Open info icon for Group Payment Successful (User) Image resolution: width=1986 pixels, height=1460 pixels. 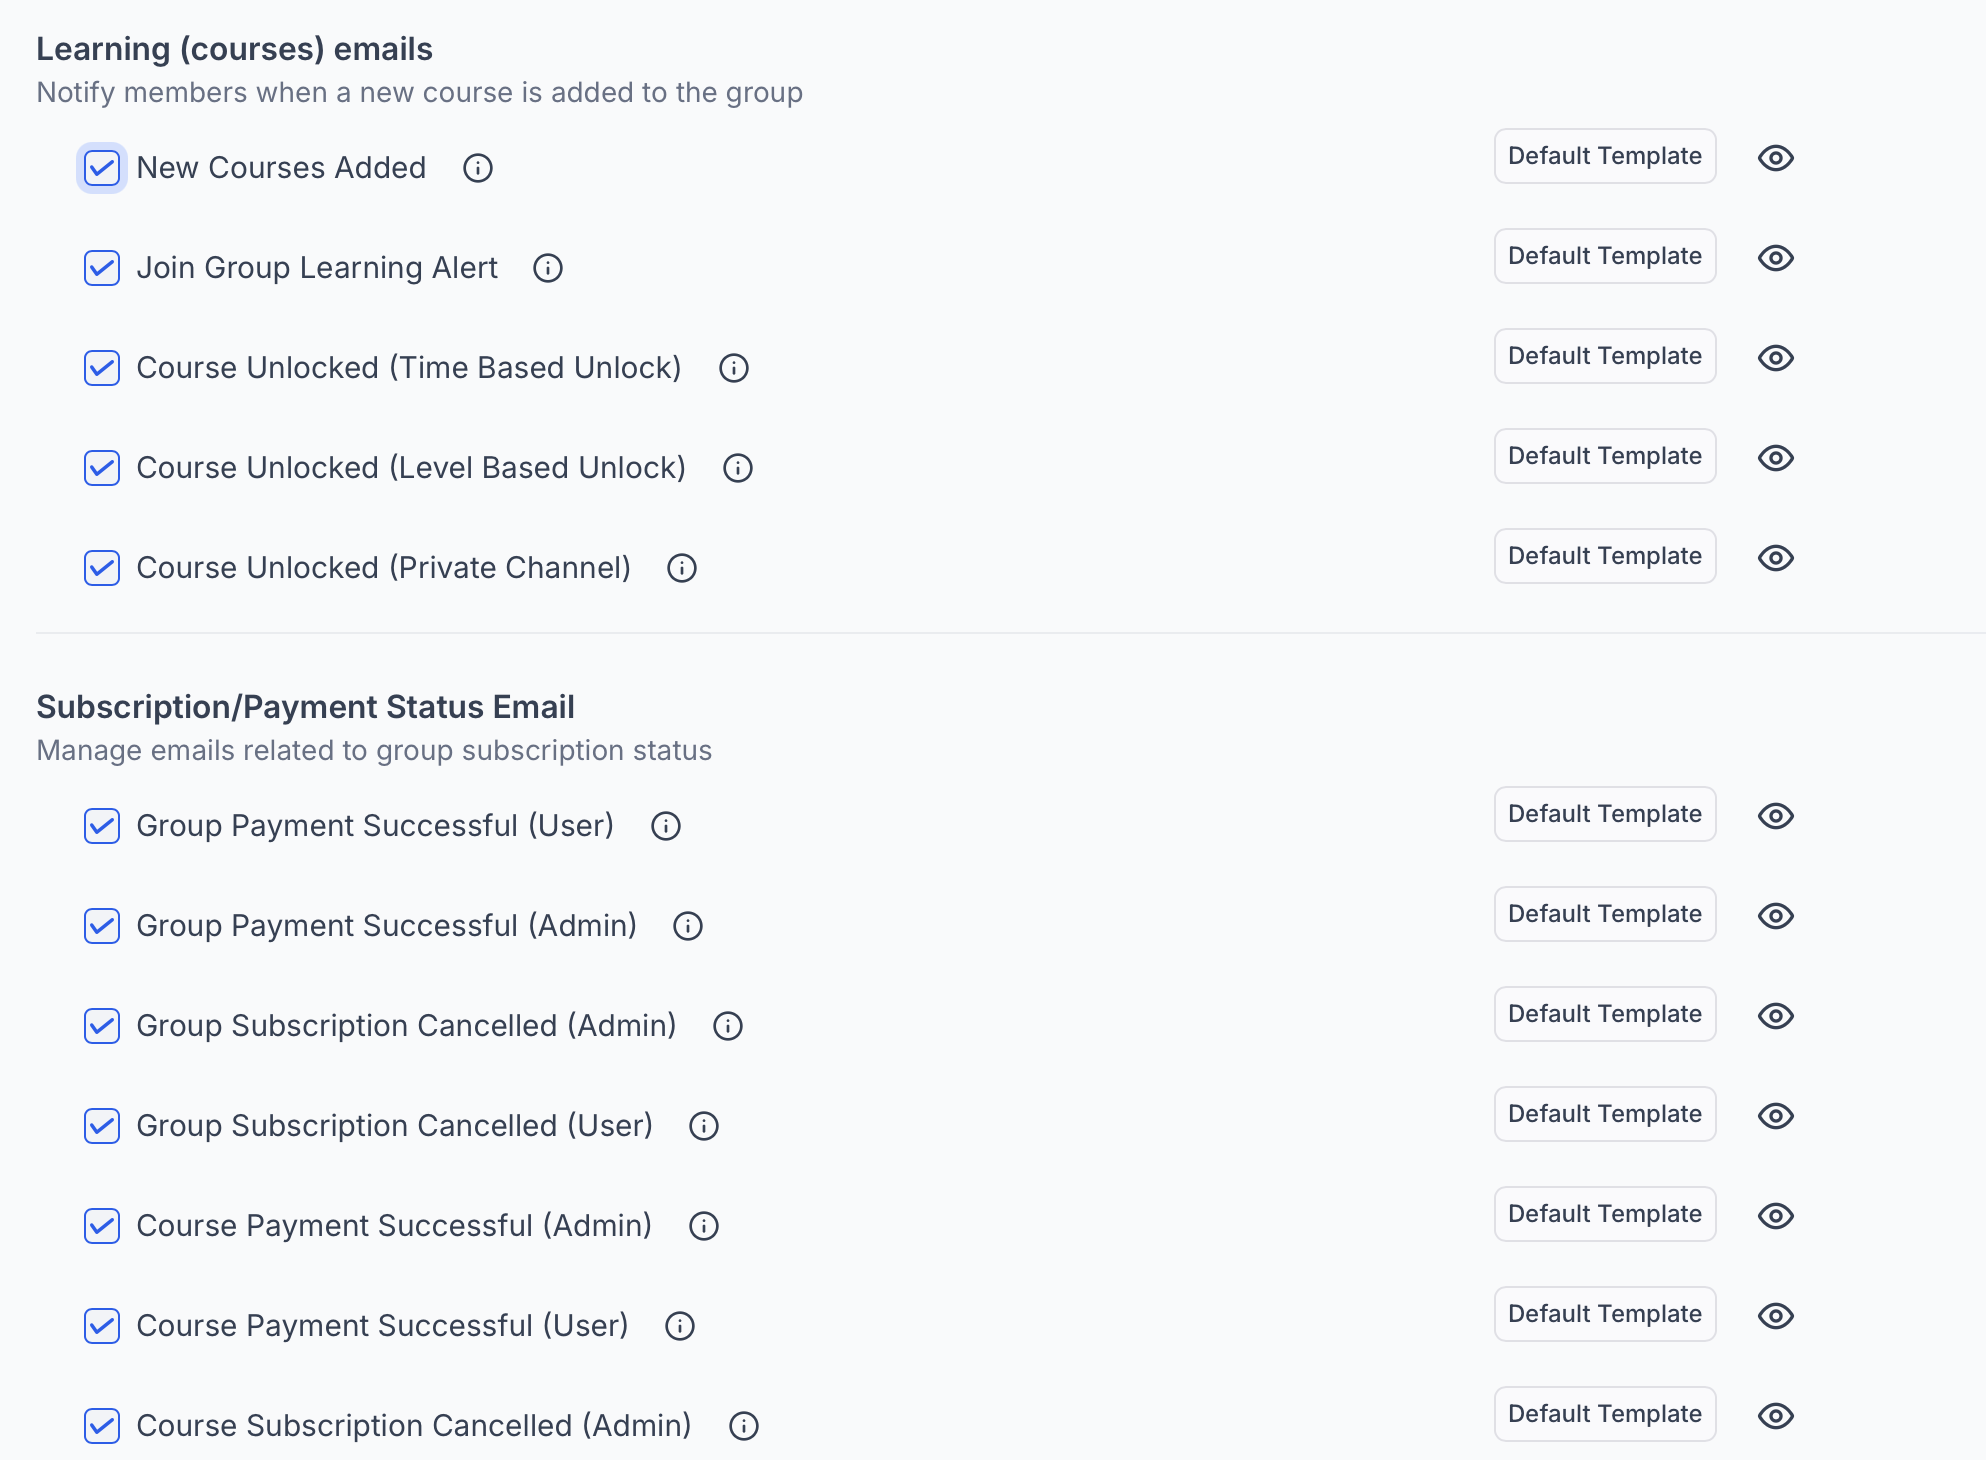coord(666,826)
